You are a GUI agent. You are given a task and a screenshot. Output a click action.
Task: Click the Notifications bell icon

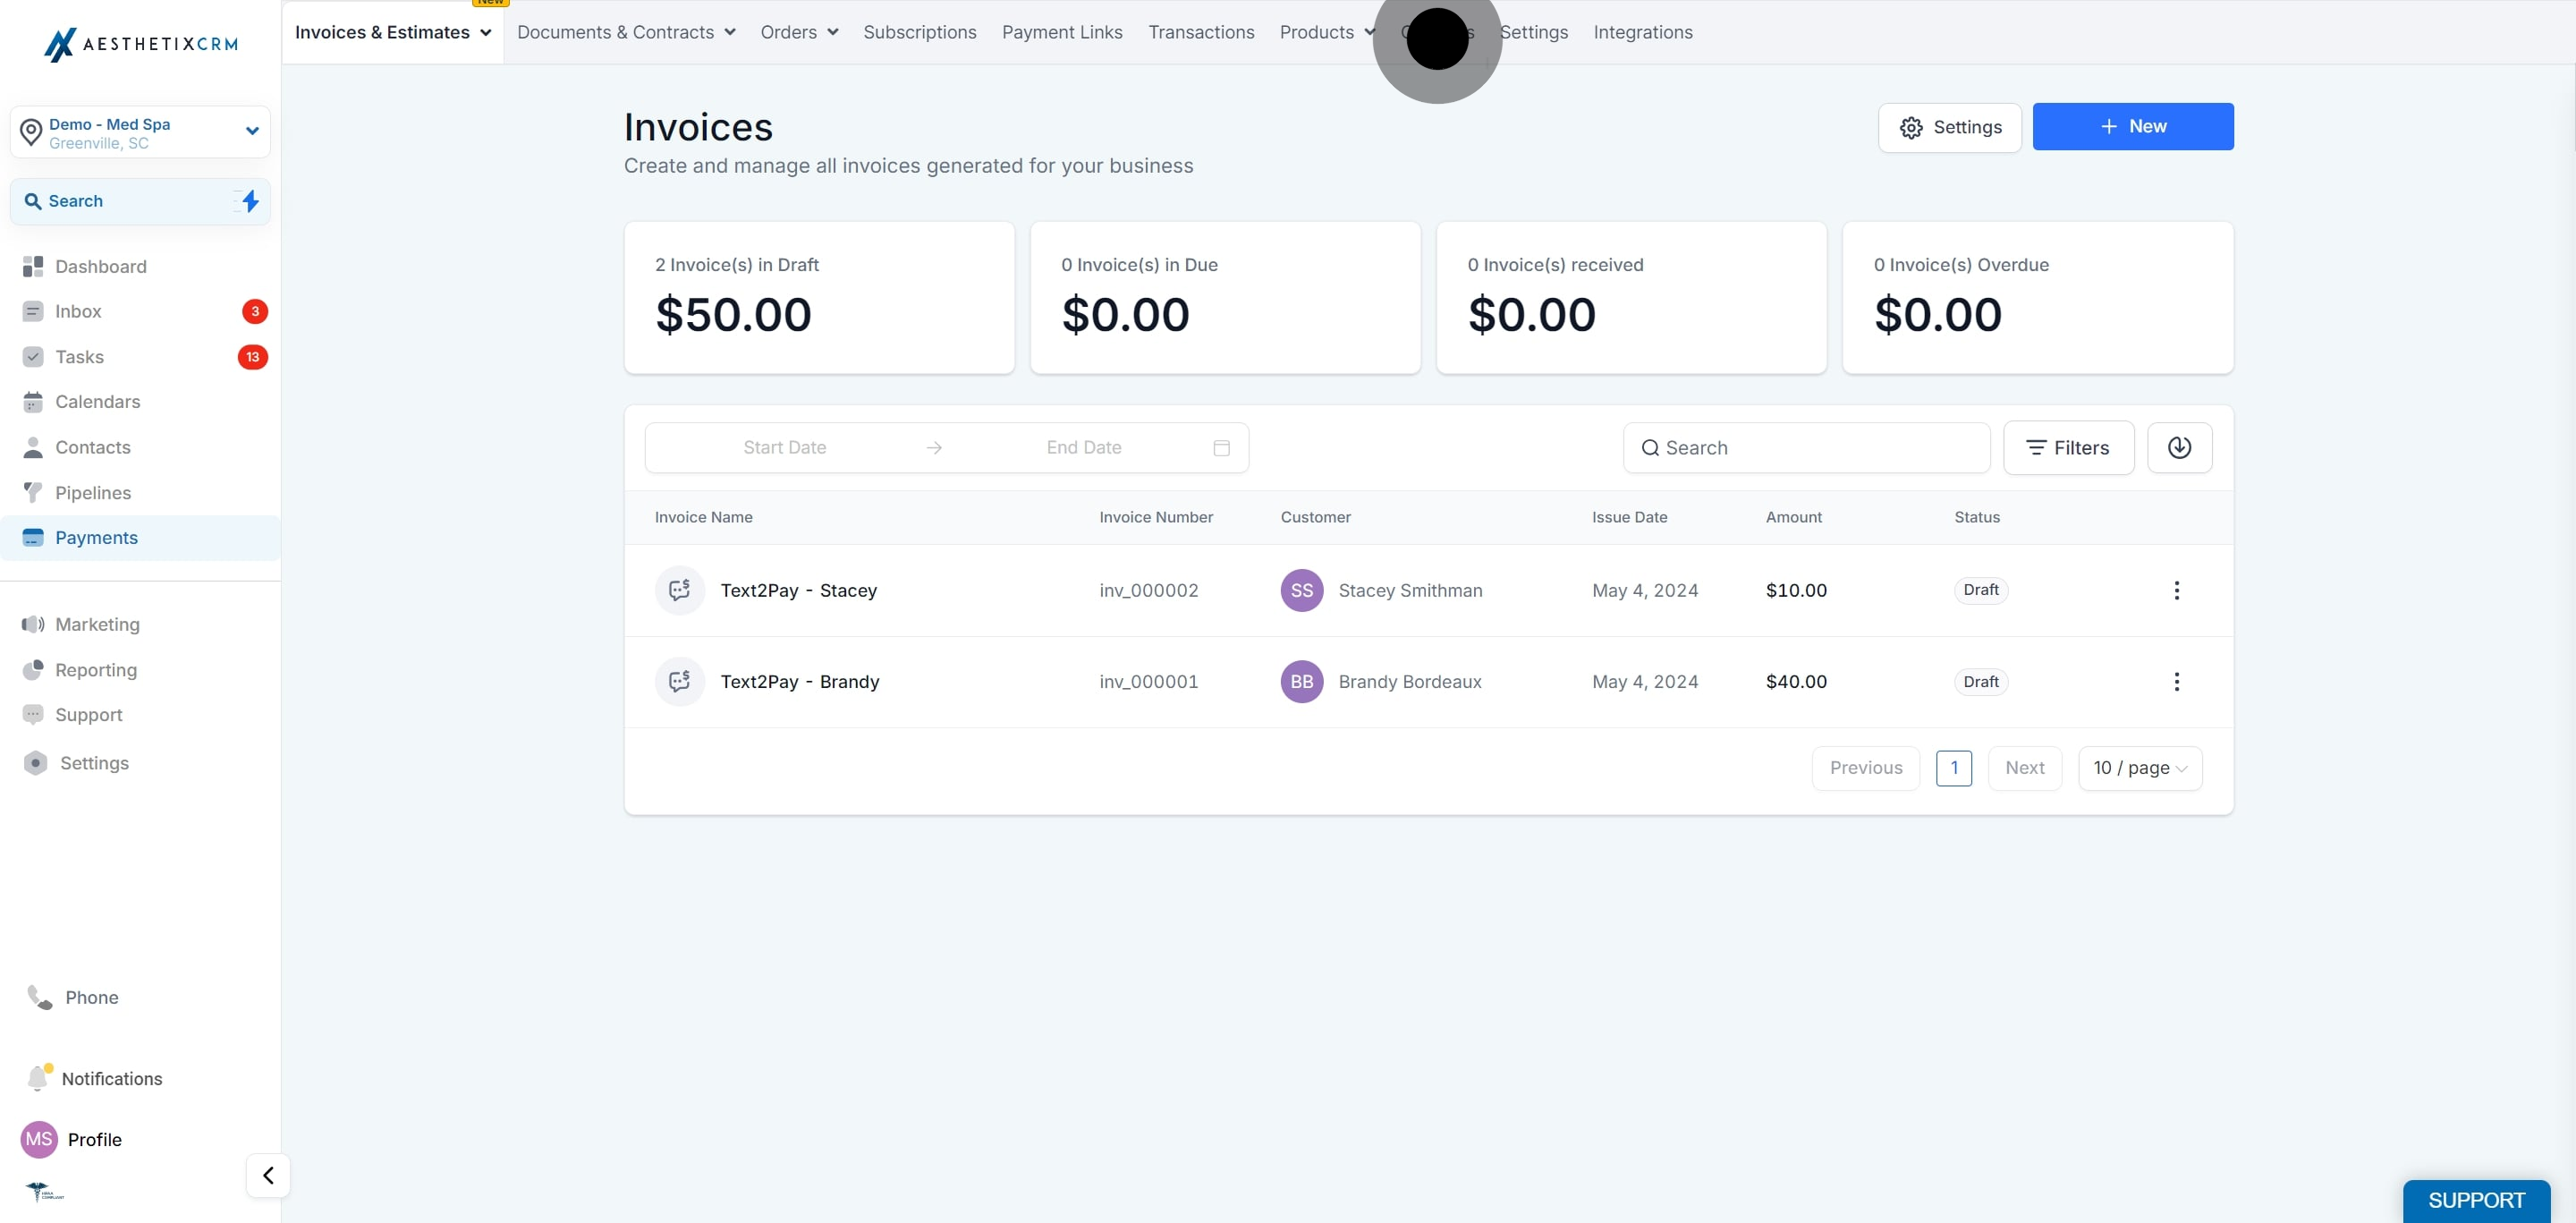pyautogui.click(x=38, y=1077)
